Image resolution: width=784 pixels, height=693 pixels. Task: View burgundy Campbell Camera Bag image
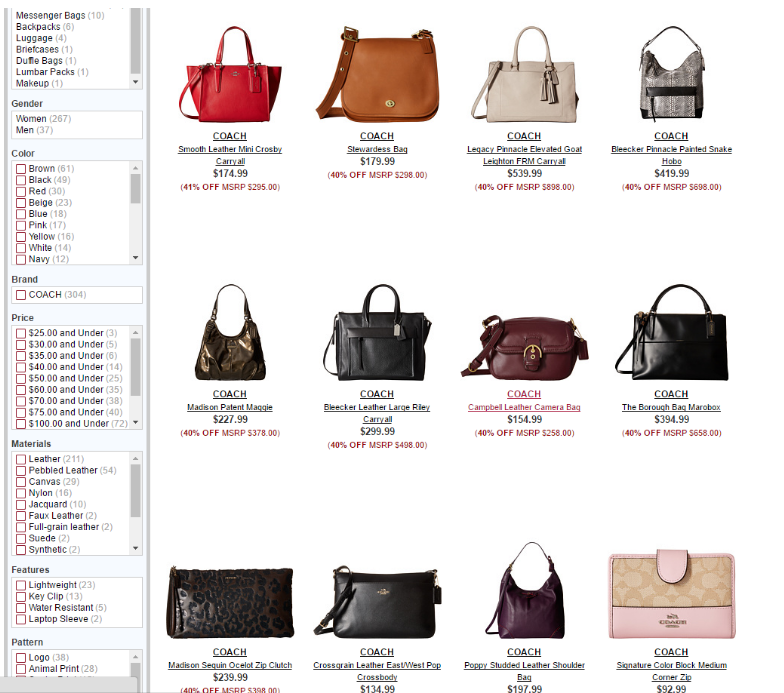524,346
